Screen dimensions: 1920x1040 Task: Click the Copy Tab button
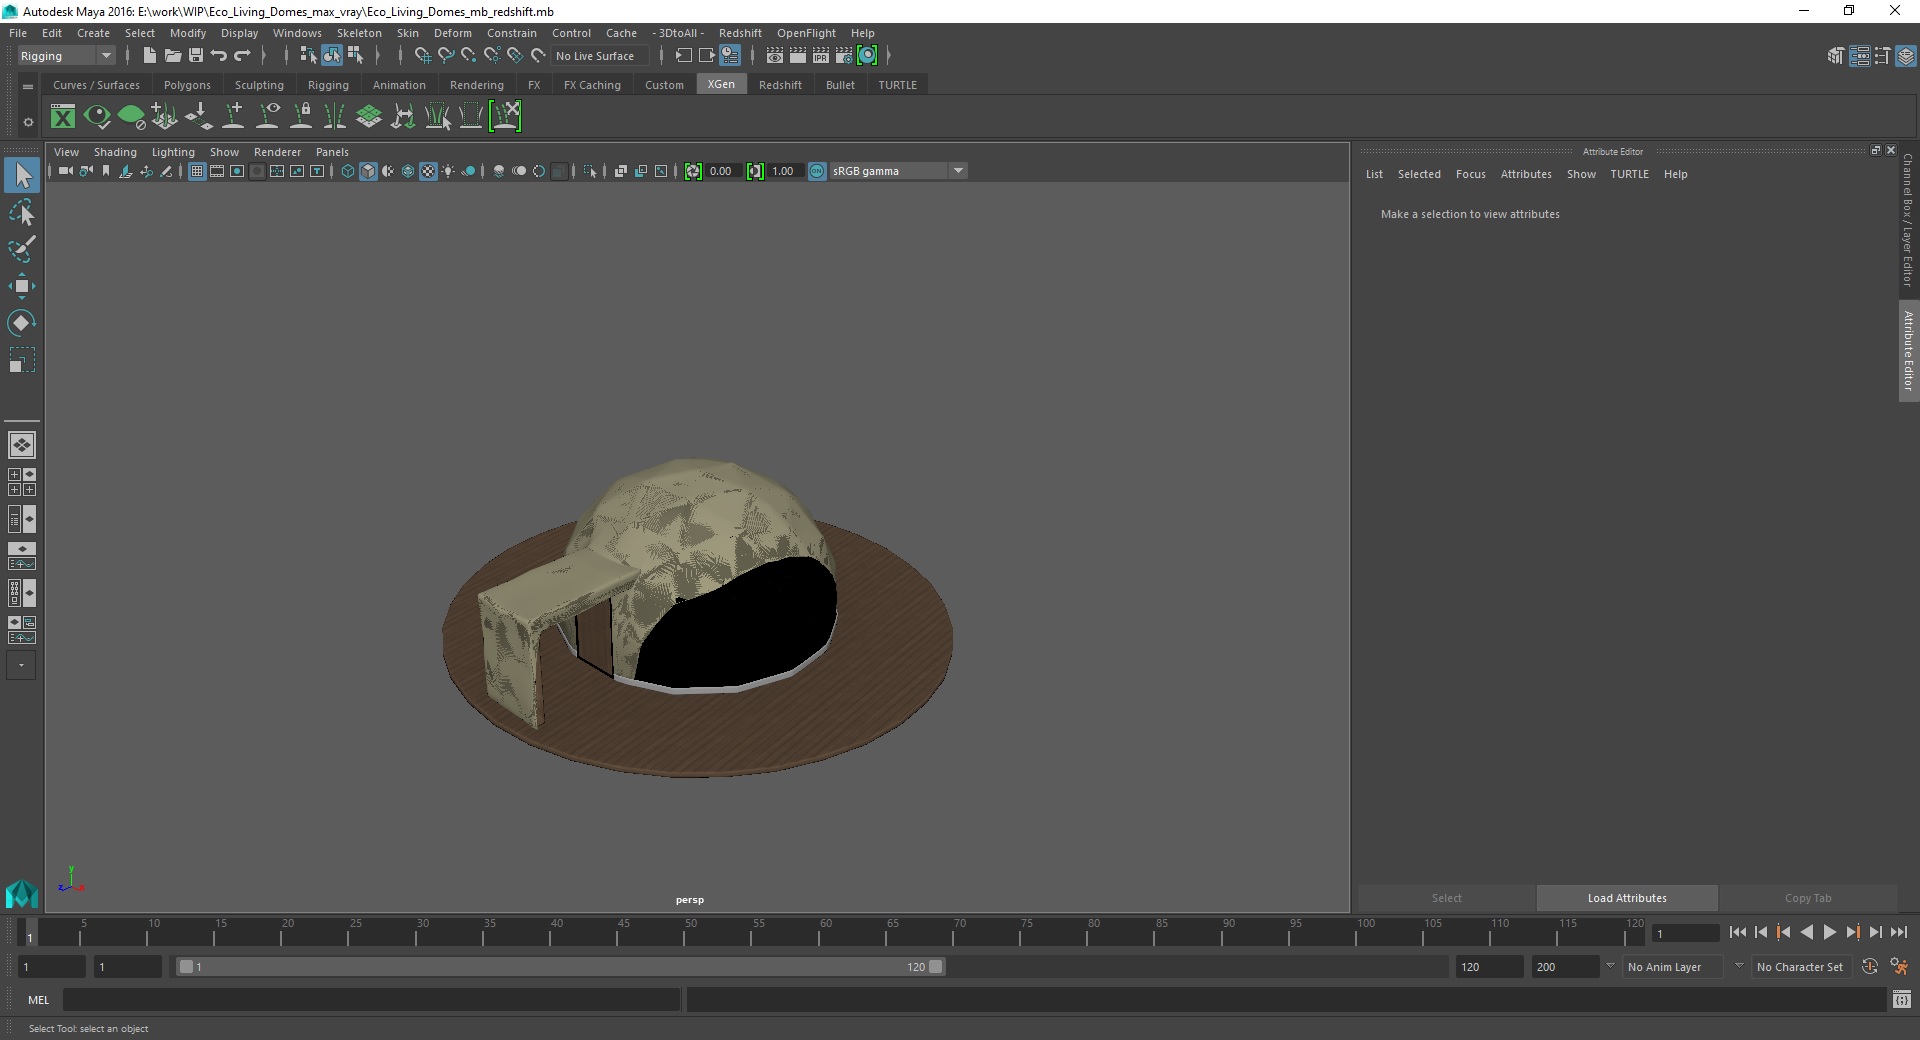1808,898
